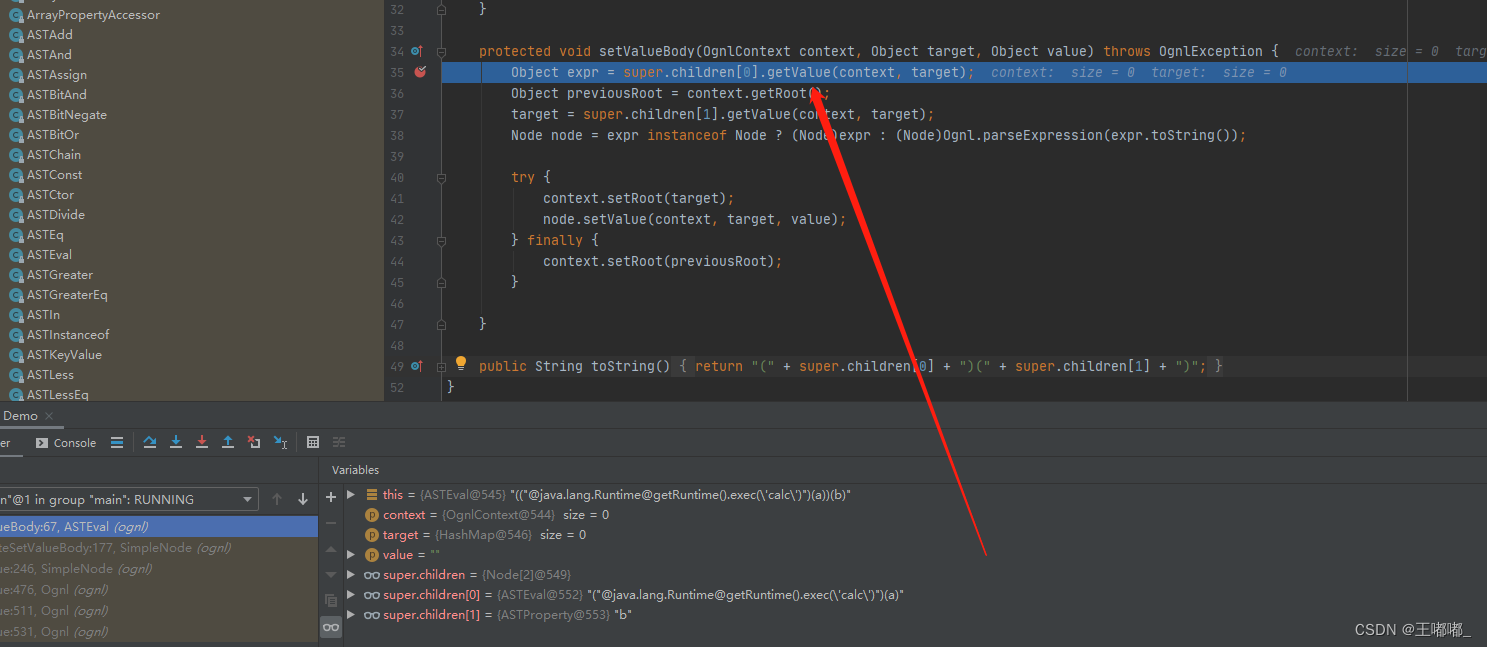Click the yellow lightbulb intention icon
This screenshot has height=647, width=1487.
pyautogui.click(x=461, y=364)
